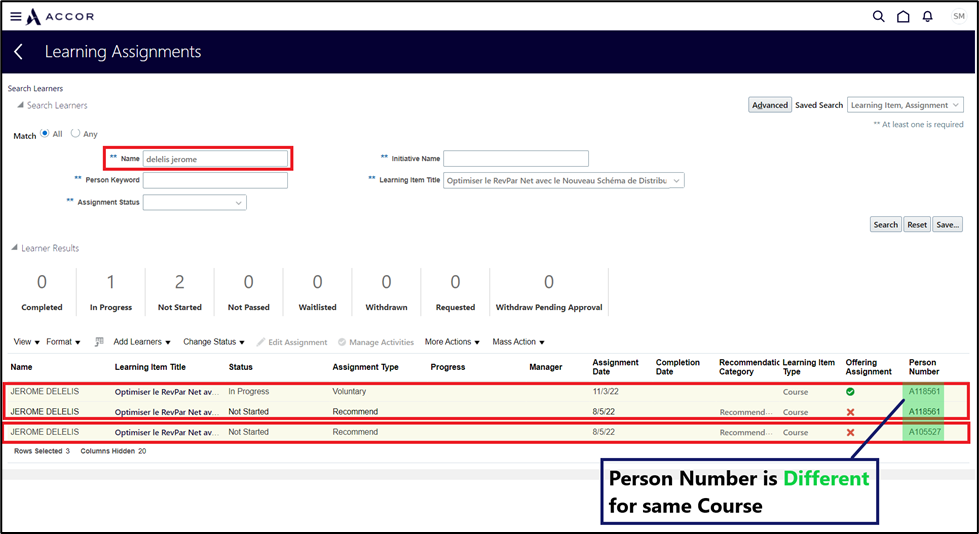
Task: Click the Reset button
Action: coord(917,224)
